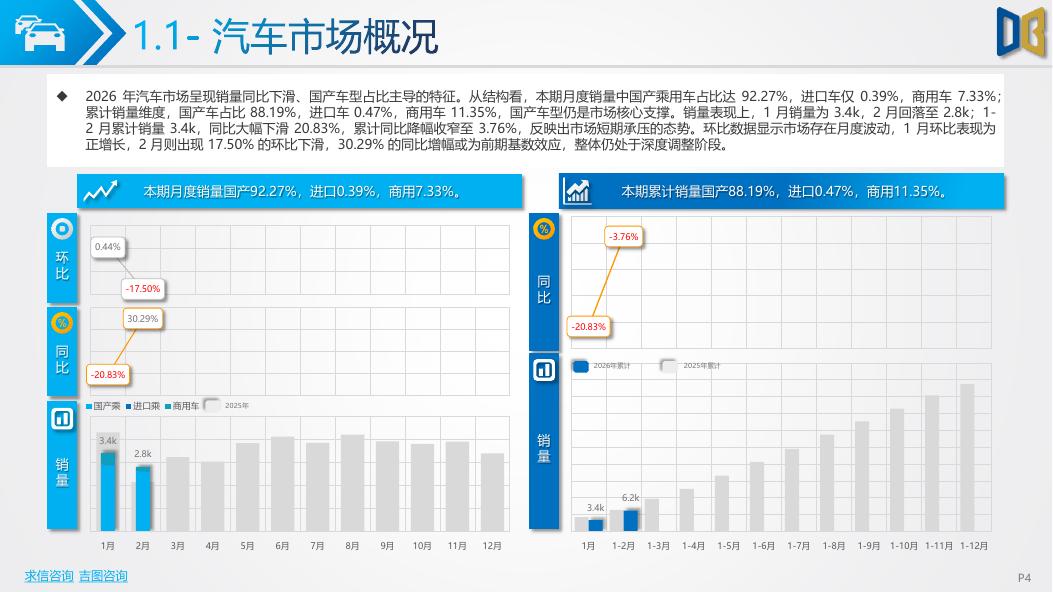Click the blue January bar in the monthly sales chart
1053x592 pixels.
coord(108,492)
